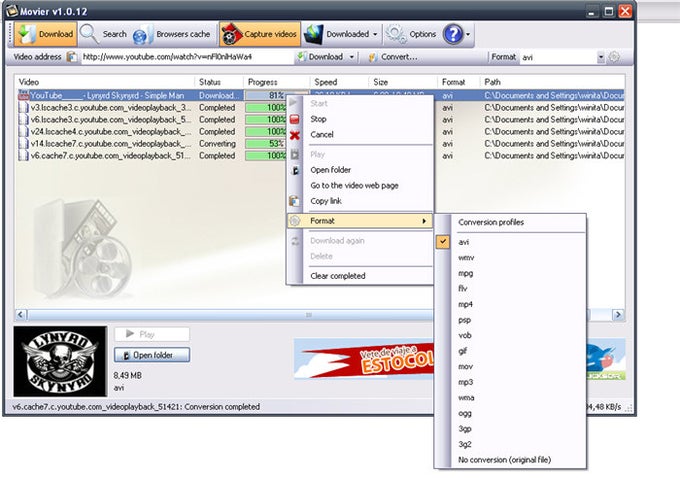
Task: Open the Format combo box arrow
Action: (x=601, y=57)
